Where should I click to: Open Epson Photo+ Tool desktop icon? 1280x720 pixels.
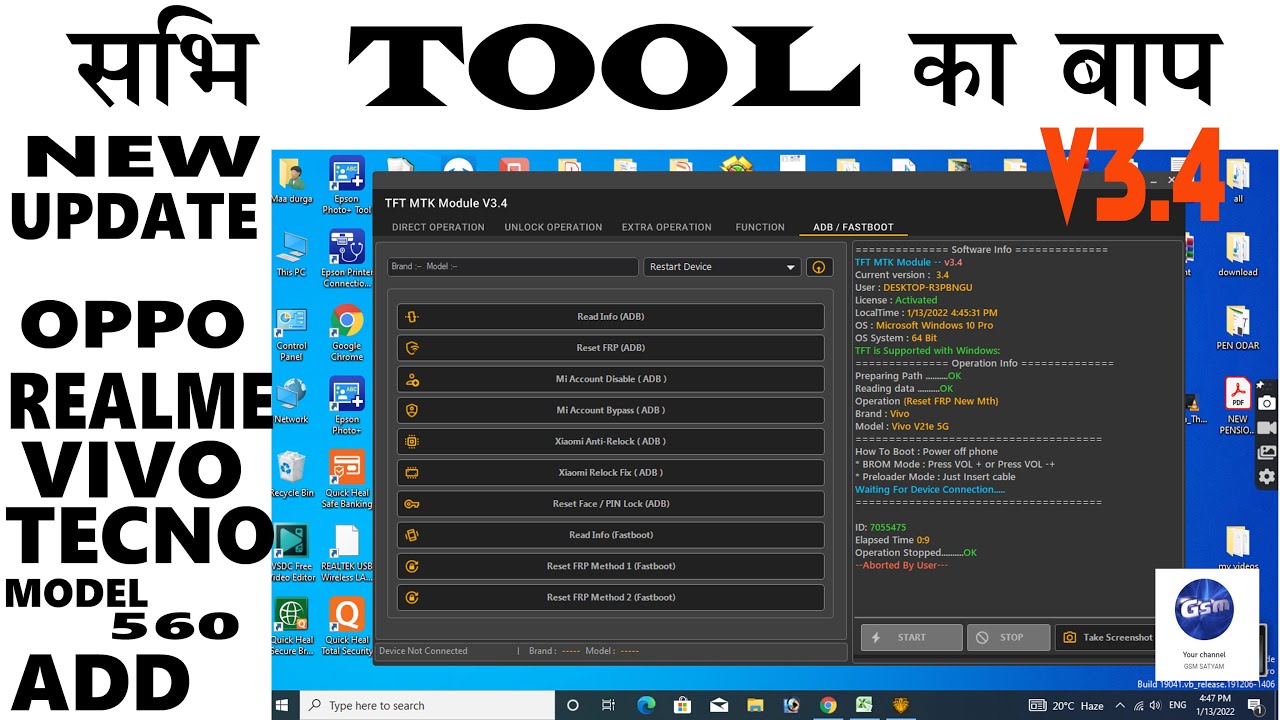point(347,186)
